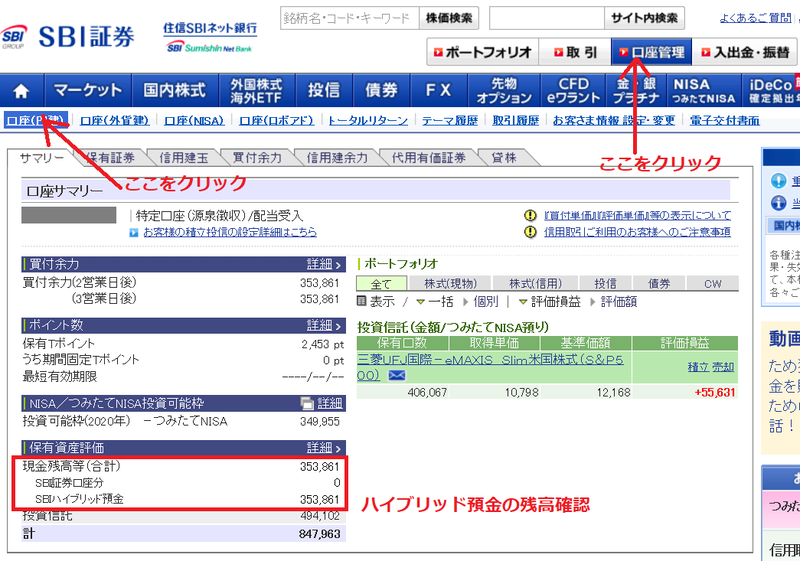Screen dimensions: 800x561
Task: Click the copy icon beside NISA 詳細
Action: pyautogui.click(x=307, y=404)
